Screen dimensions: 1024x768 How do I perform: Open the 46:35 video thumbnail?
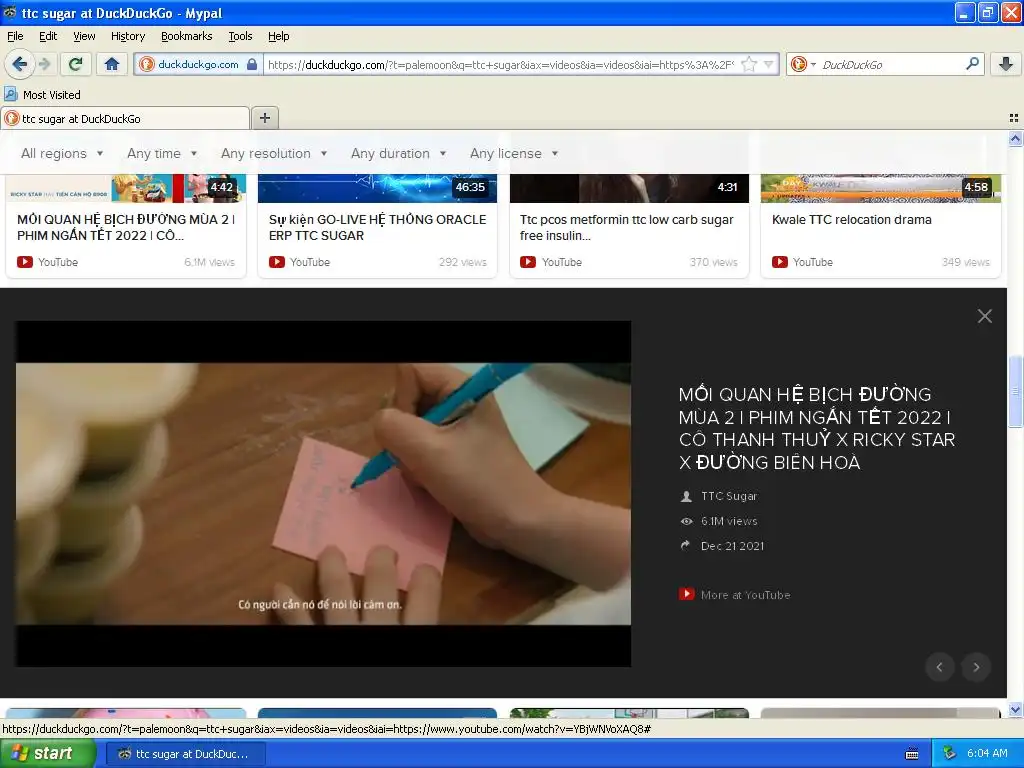(377, 189)
